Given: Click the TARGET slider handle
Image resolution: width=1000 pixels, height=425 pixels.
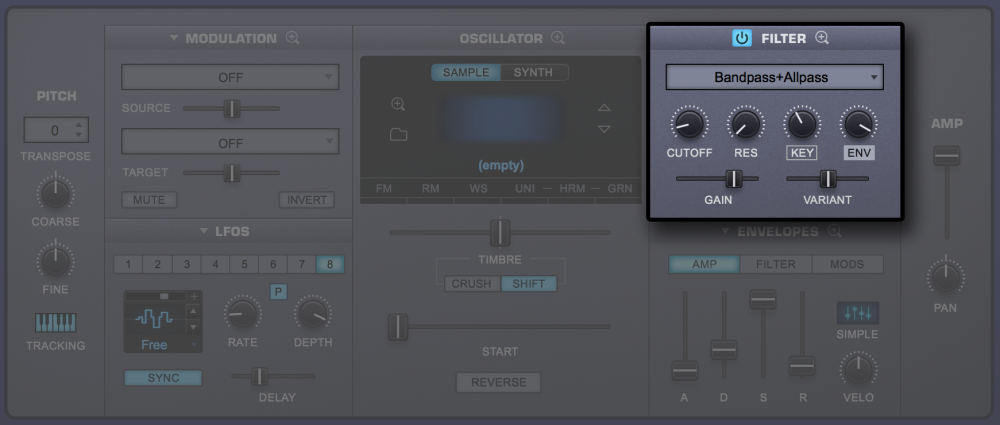Looking at the screenshot, I should tap(232, 172).
